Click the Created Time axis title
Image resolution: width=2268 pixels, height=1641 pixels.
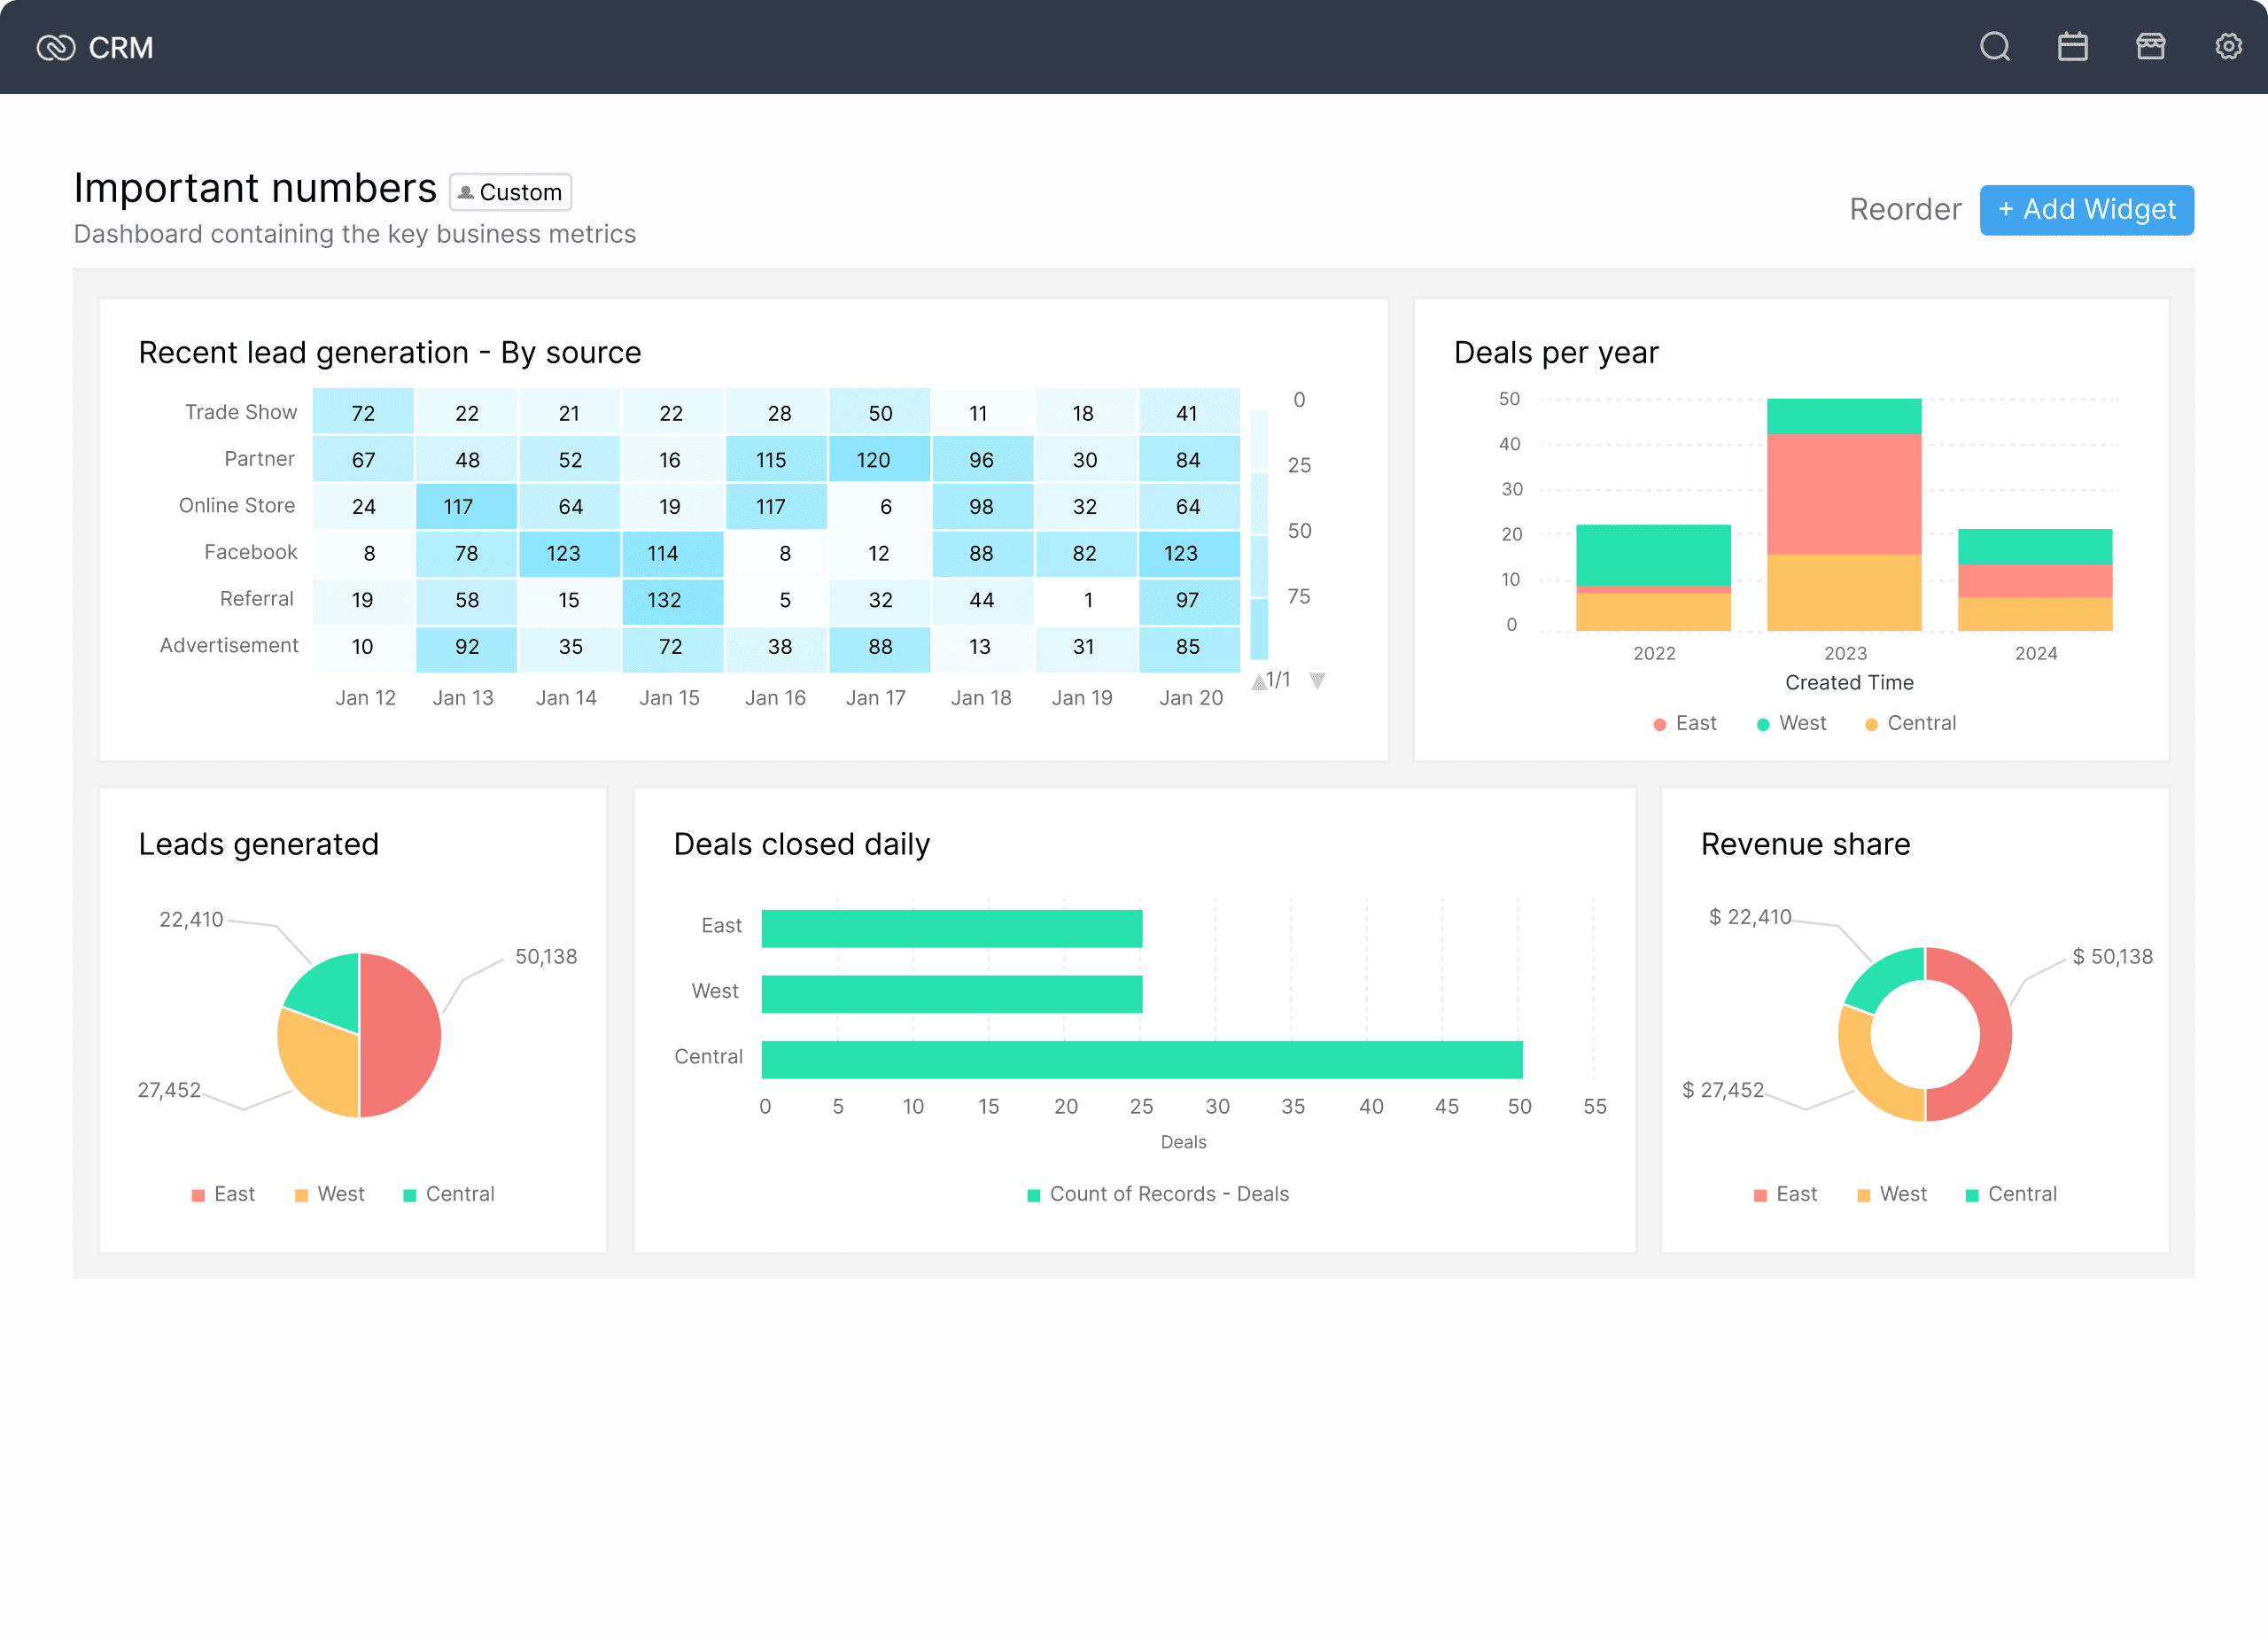tap(1849, 683)
